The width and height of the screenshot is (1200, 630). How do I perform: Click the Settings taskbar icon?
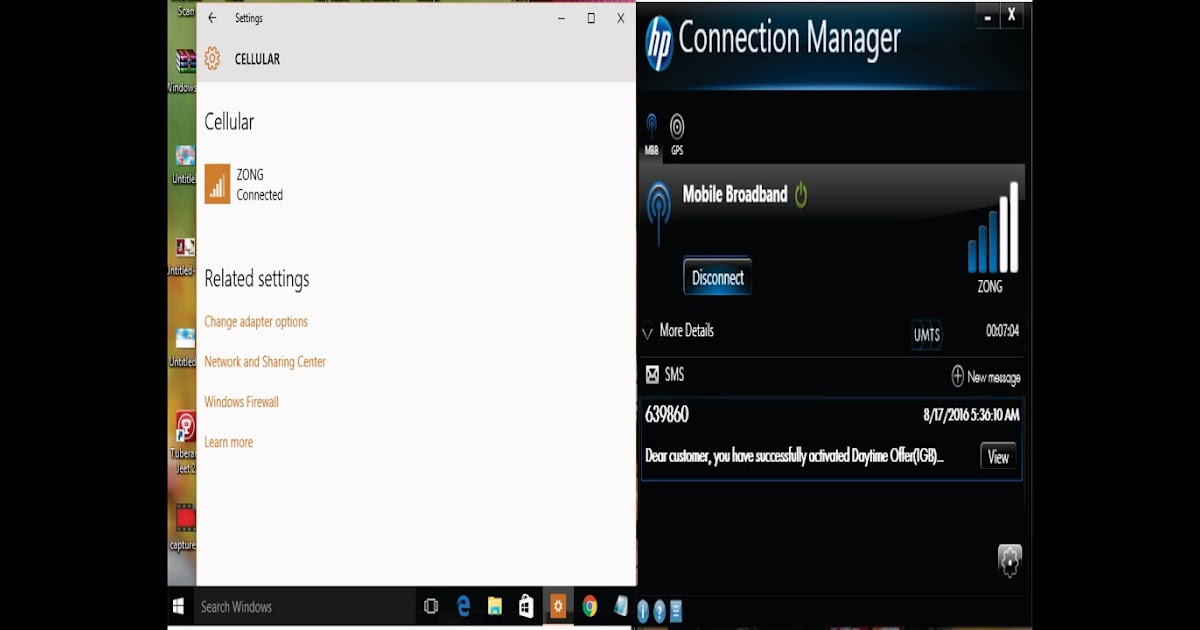(558, 606)
